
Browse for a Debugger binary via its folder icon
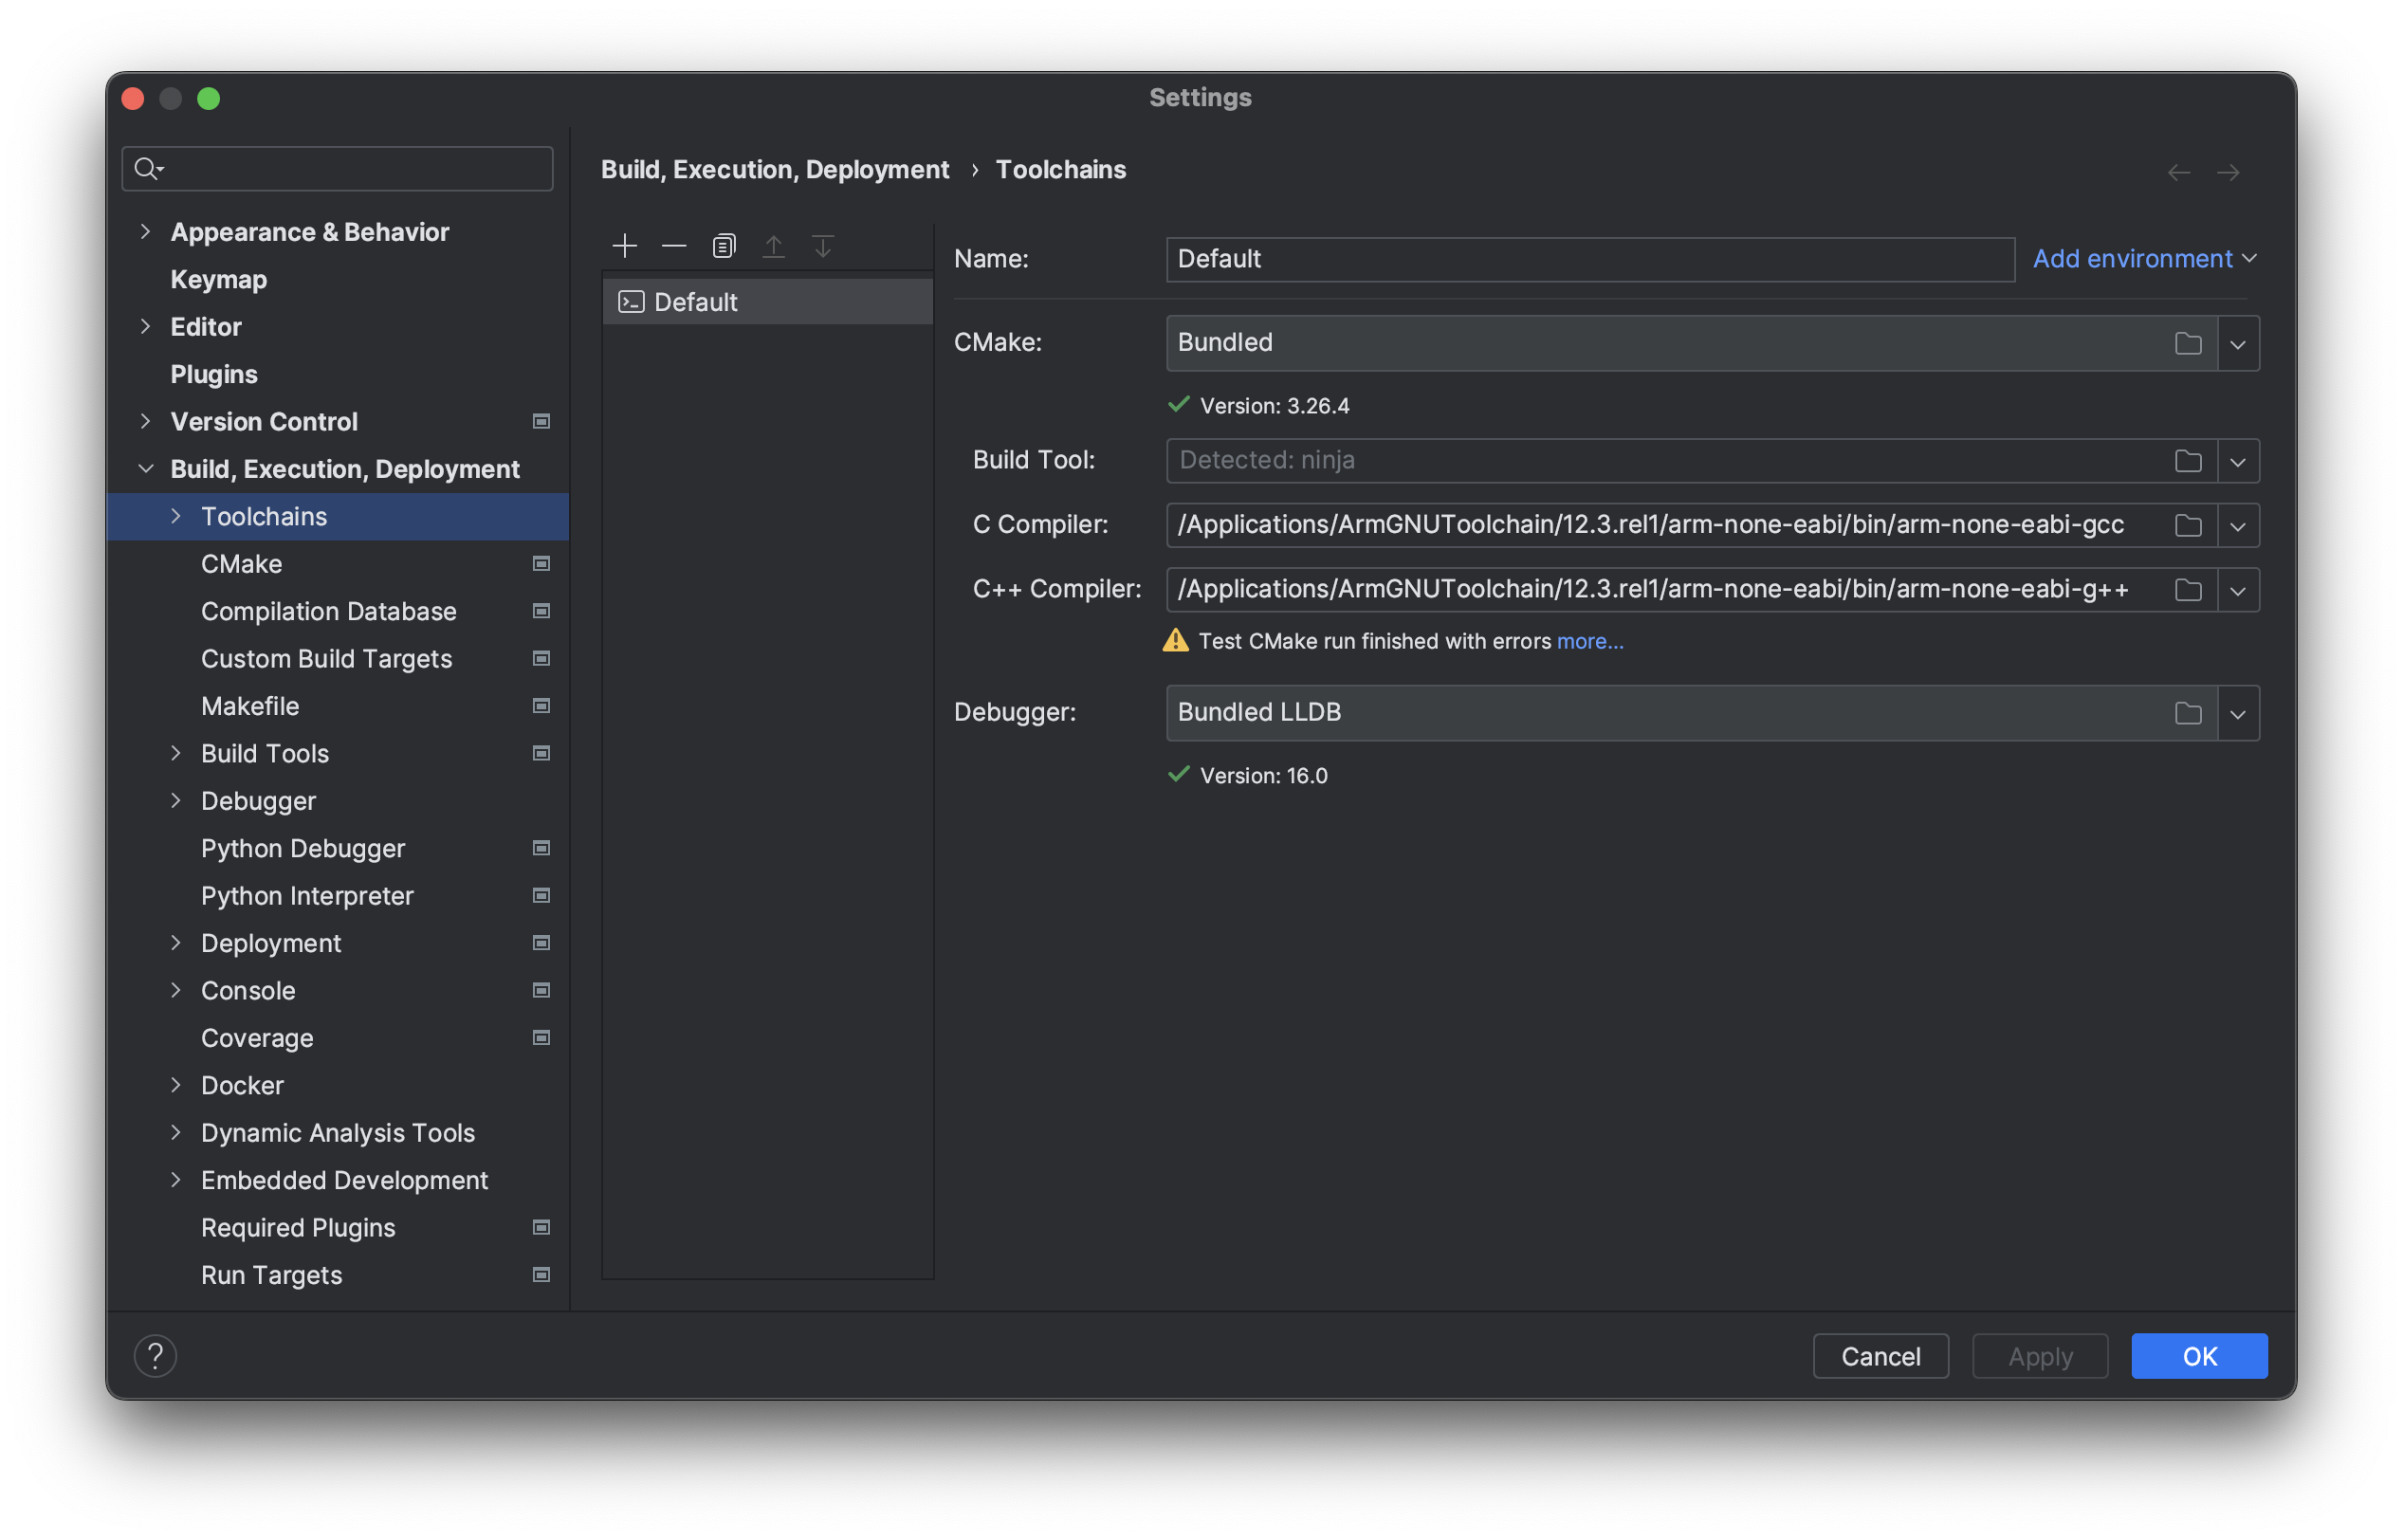click(x=2188, y=712)
